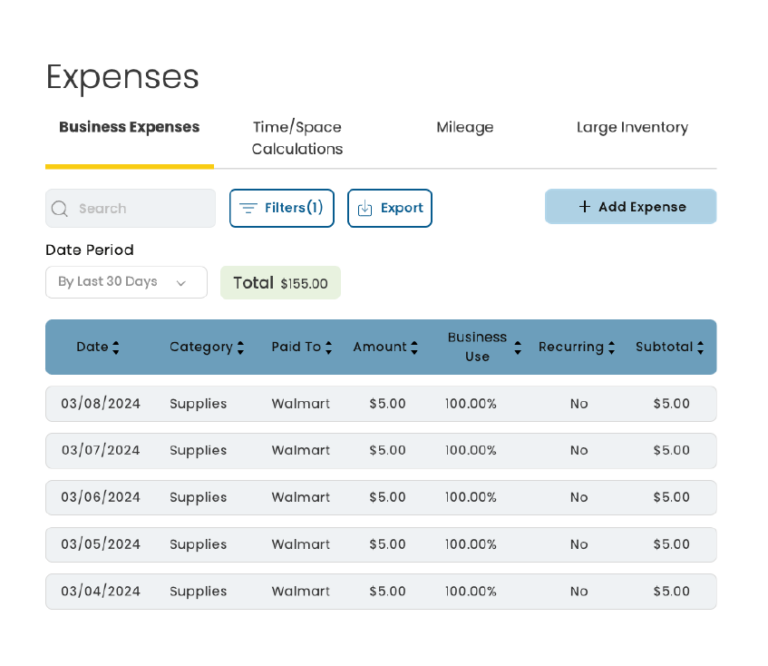Sort the Amount column via arrows

point(414,347)
